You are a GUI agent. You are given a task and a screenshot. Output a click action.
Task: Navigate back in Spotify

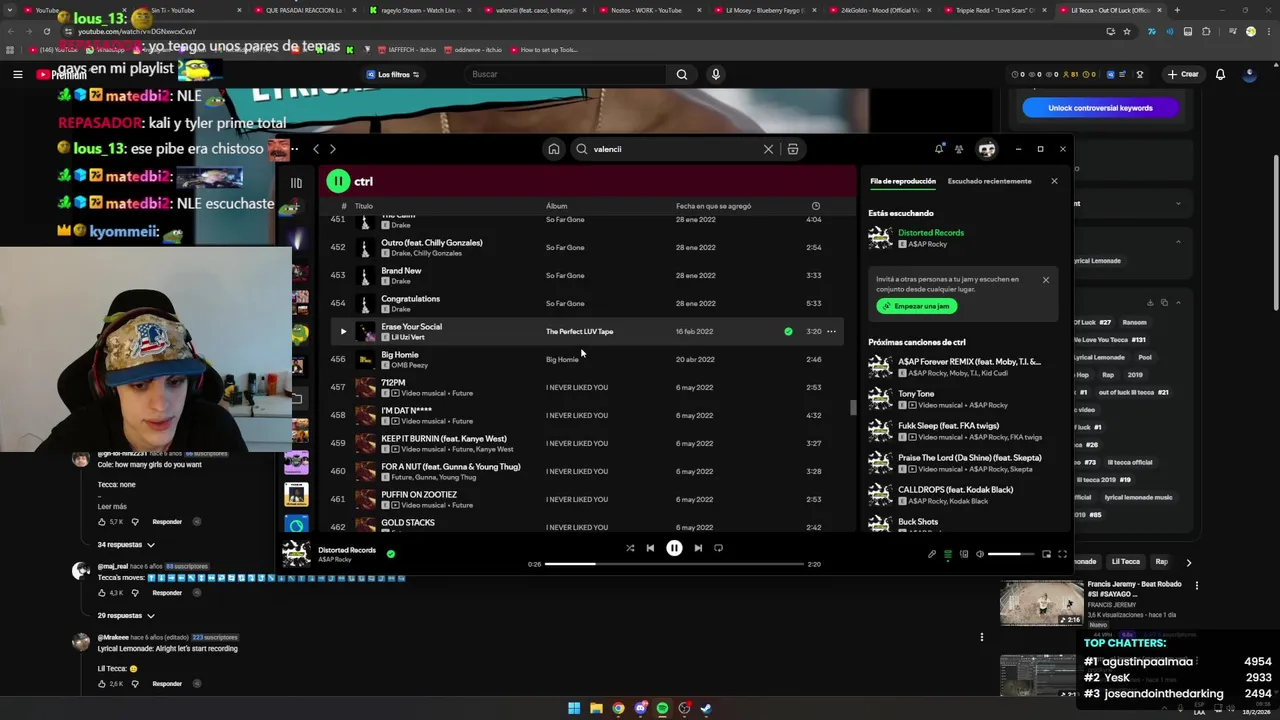click(x=316, y=149)
